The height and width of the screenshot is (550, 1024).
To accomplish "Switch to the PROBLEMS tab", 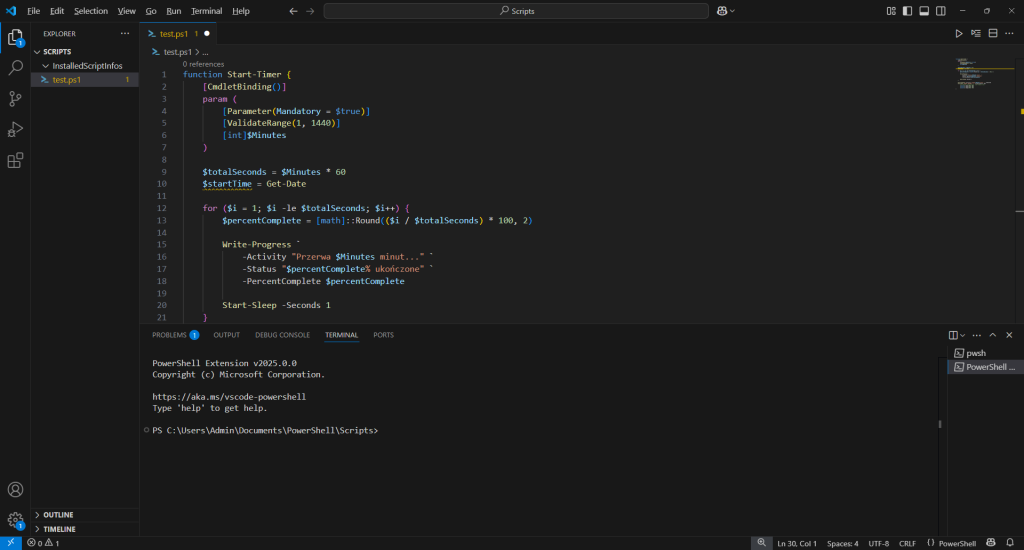I will (175, 335).
